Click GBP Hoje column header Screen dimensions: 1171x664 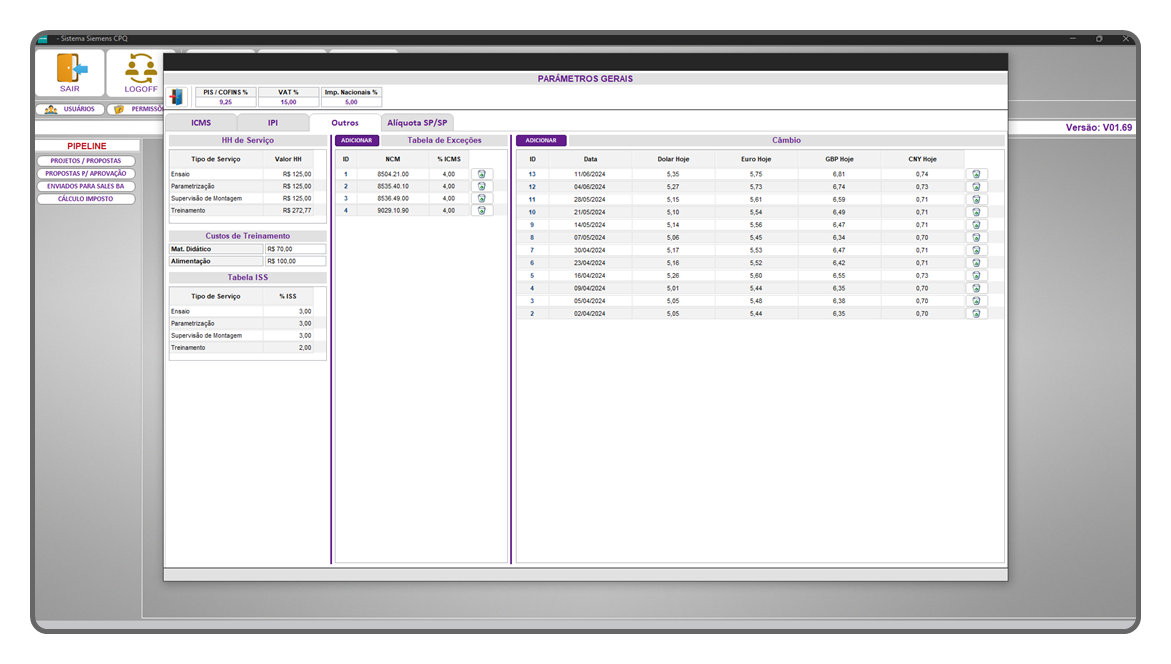tap(839, 159)
